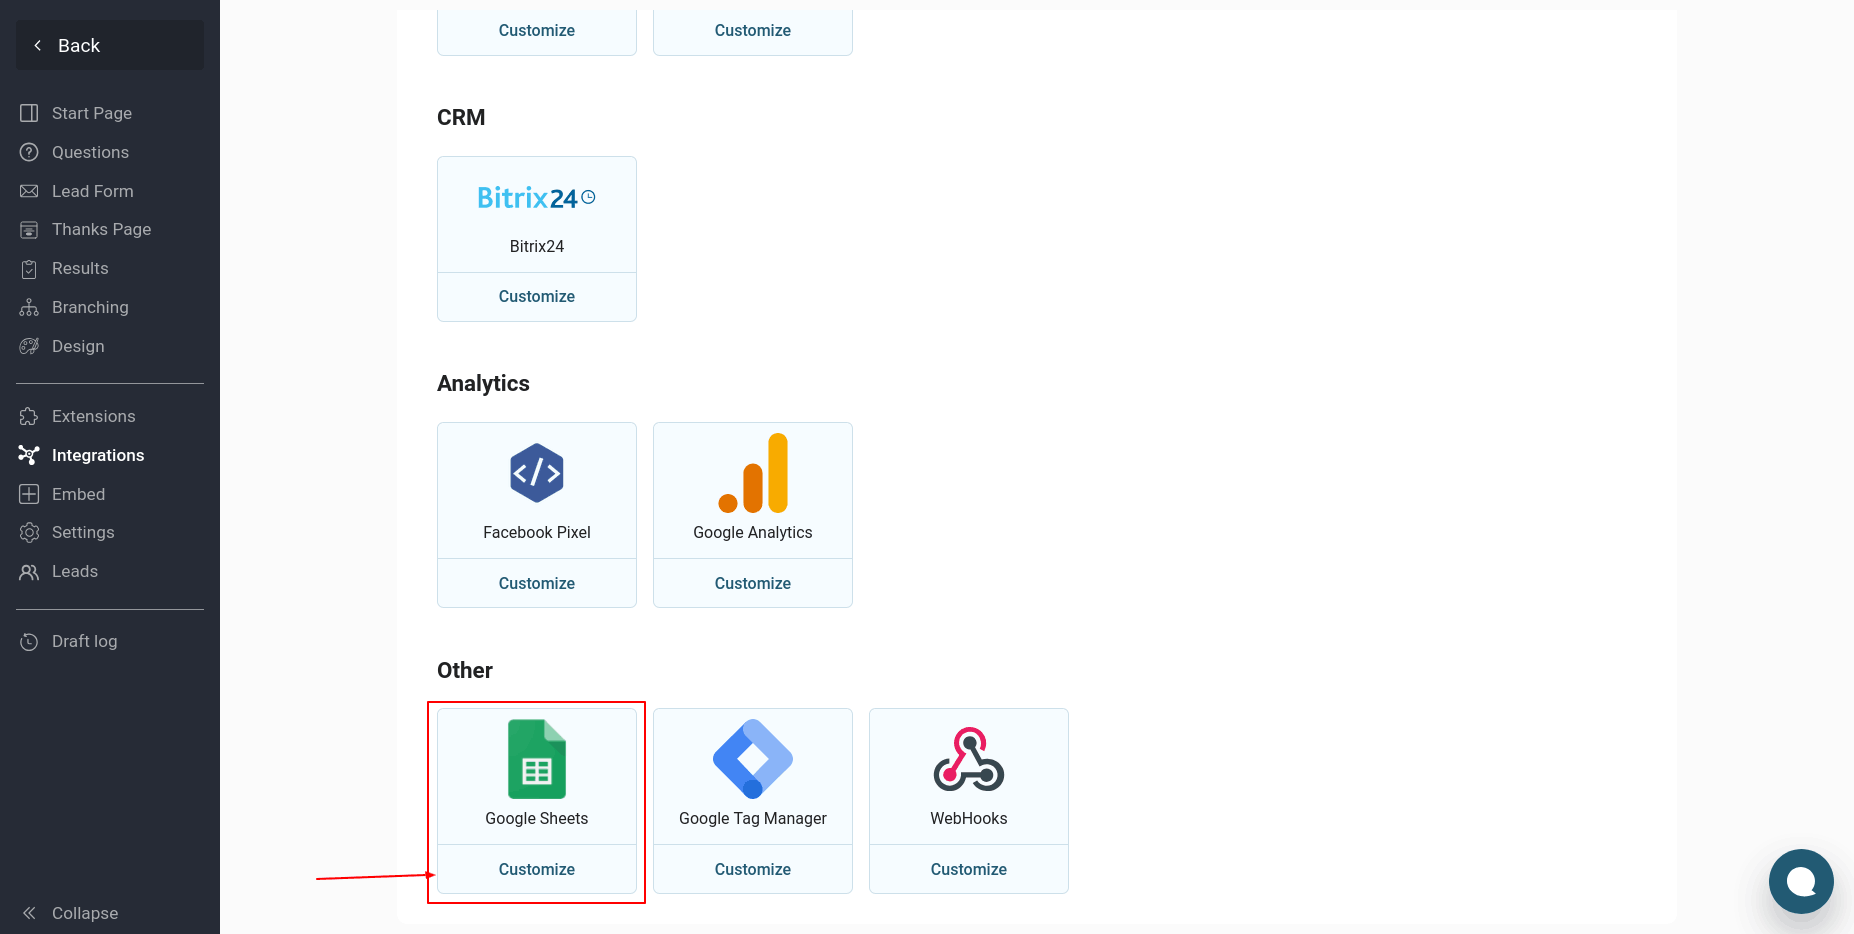Go back using the Back button

pyautogui.click(x=109, y=45)
